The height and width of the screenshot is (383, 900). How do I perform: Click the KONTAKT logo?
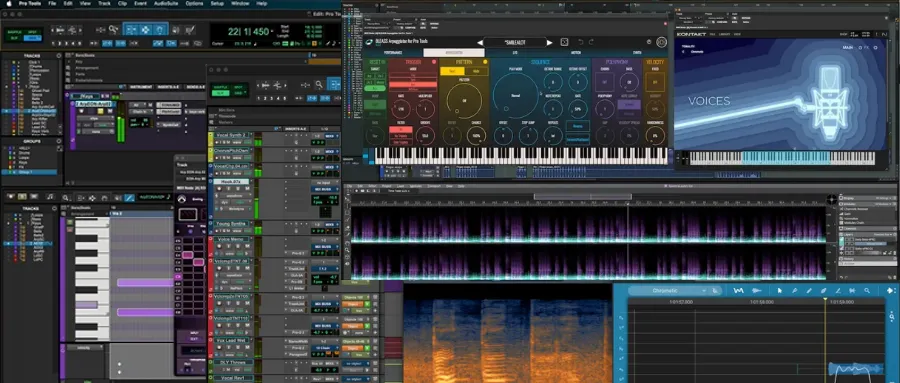pyautogui.click(x=690, y=34)
